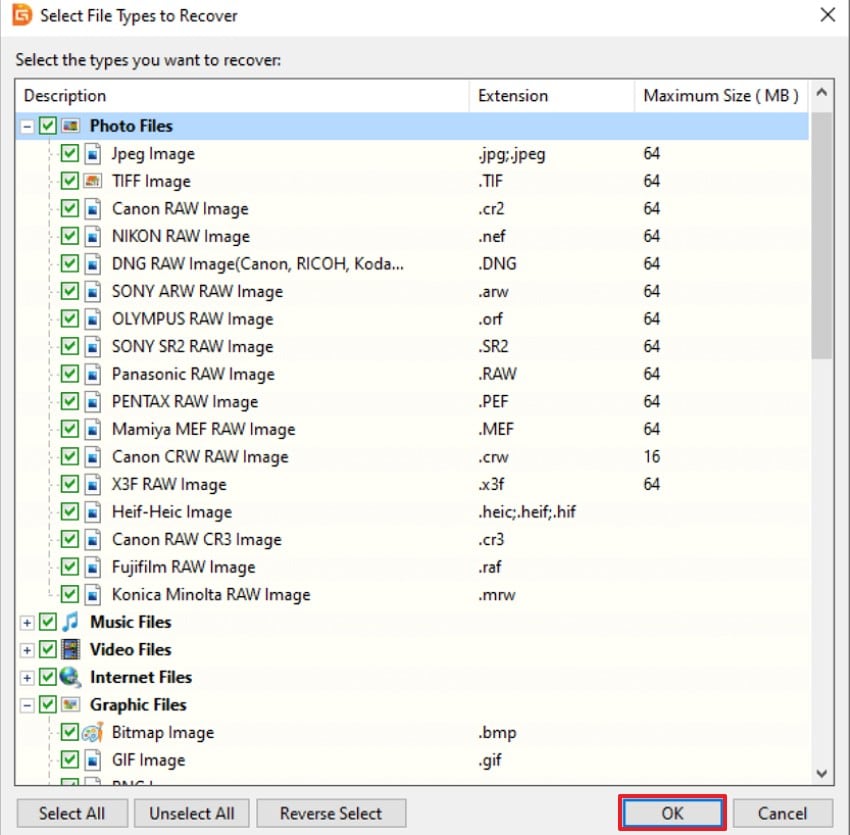Click the scrollbar up arrow
This screenshot has height=835, width=850.
[822, 93]
